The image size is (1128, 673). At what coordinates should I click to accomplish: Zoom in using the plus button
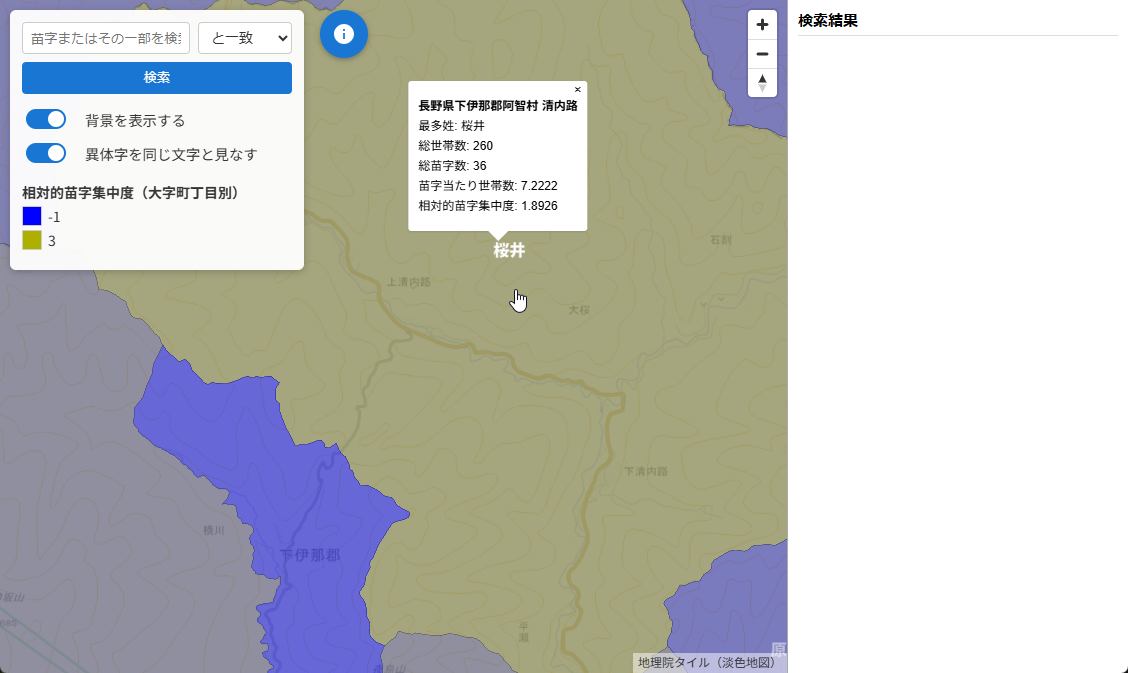click(762, 24)
